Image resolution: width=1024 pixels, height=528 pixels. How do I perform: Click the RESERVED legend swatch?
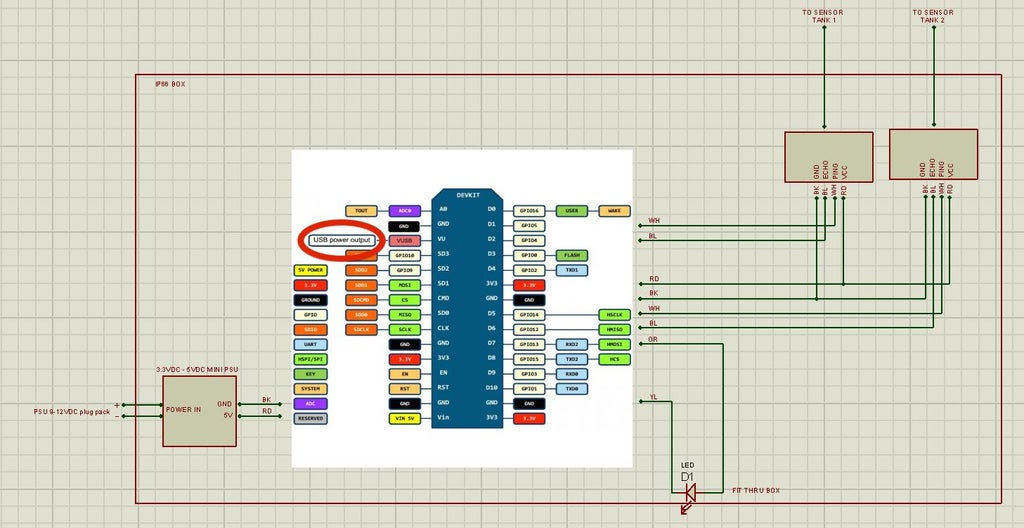(310, 418)
